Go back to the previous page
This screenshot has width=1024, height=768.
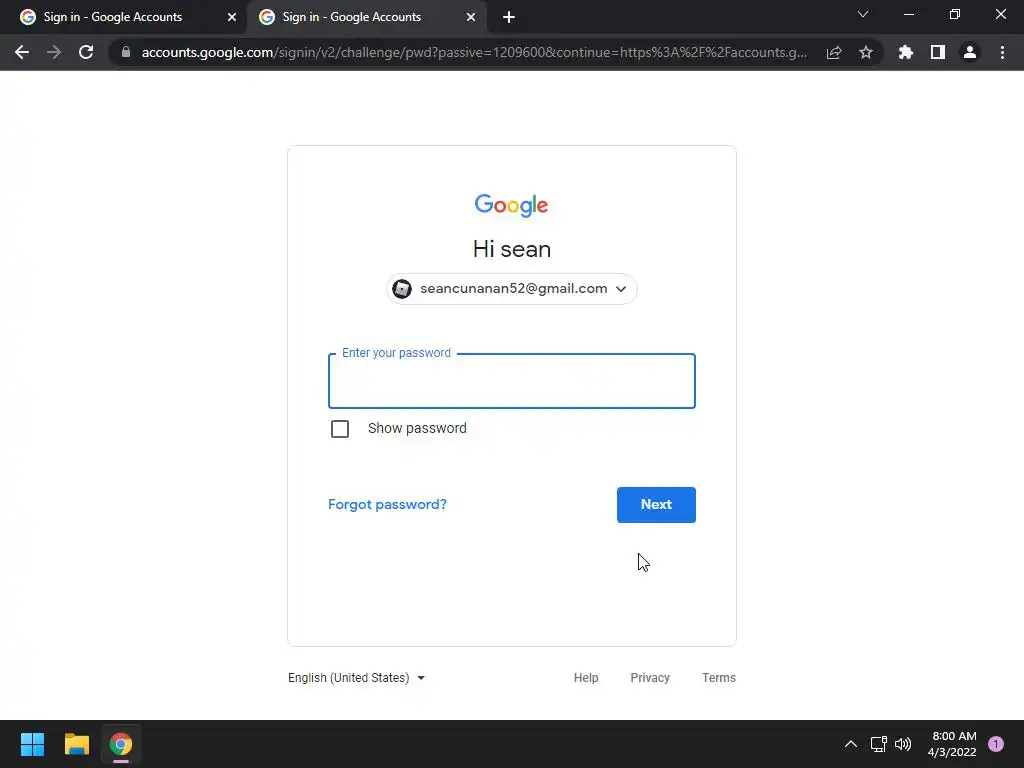(22, 52)
